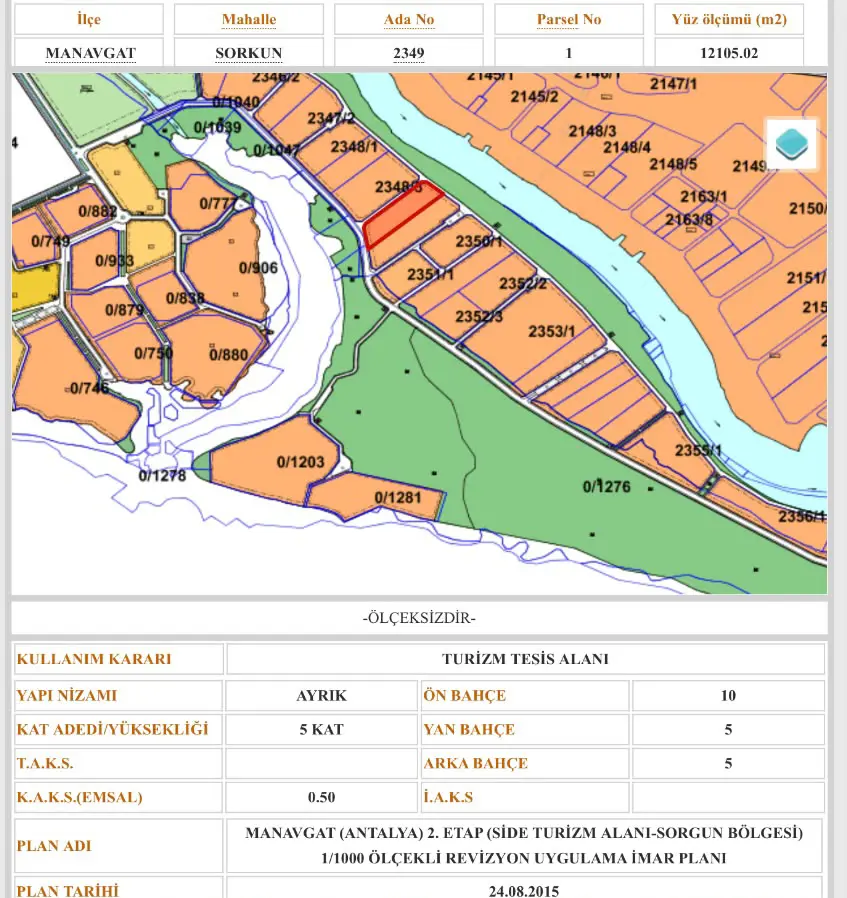
Task: Select the plan date 24.08.2015
Action: click(523, 891)
